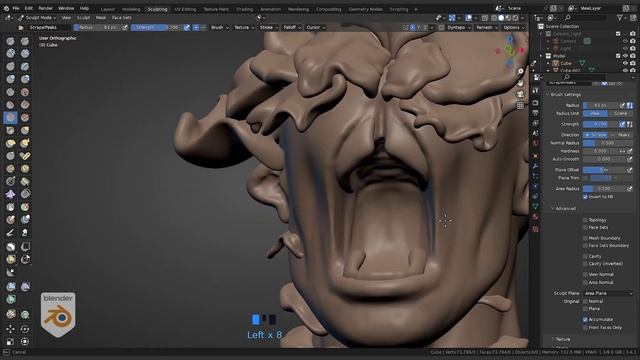Image resolution: width=640 pixels, height=360 pixels.
Task: Toggle camera view with viewport camera gizmo
Action: coord(520,94)
